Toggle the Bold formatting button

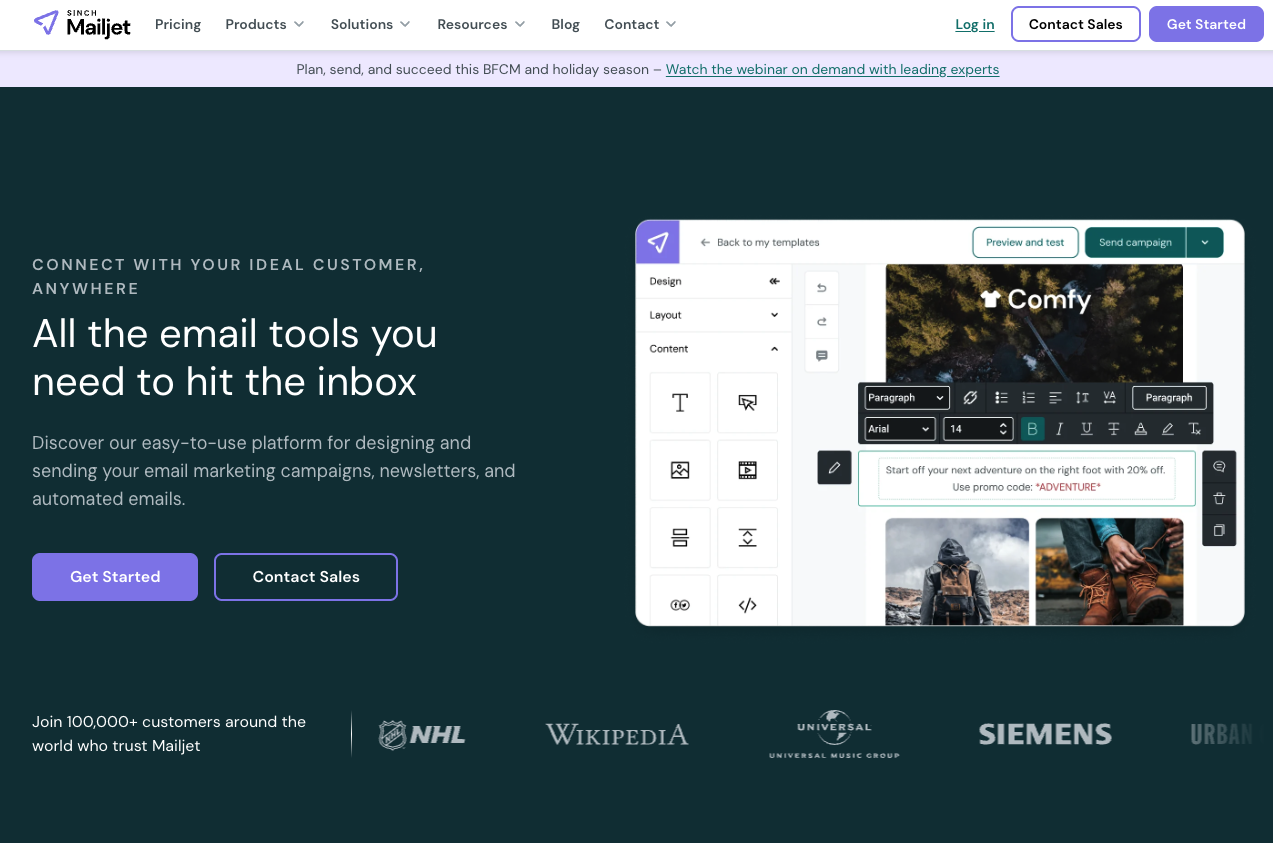coord(1033,429)
